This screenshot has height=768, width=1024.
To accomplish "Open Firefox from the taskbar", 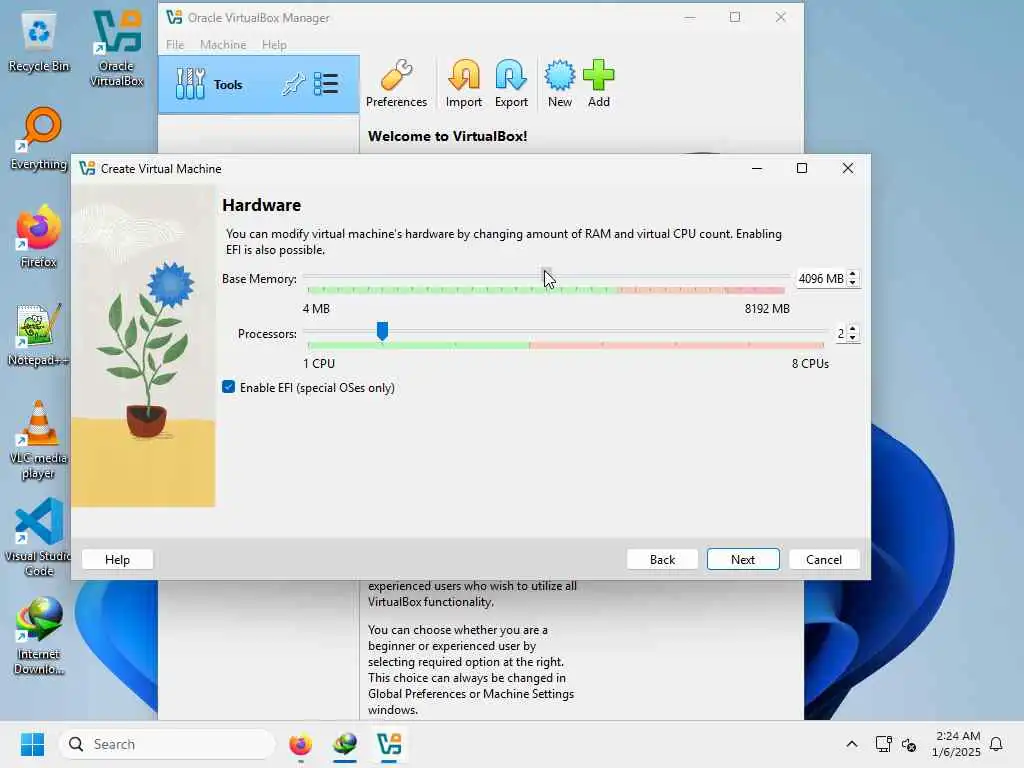I will 300,744.
